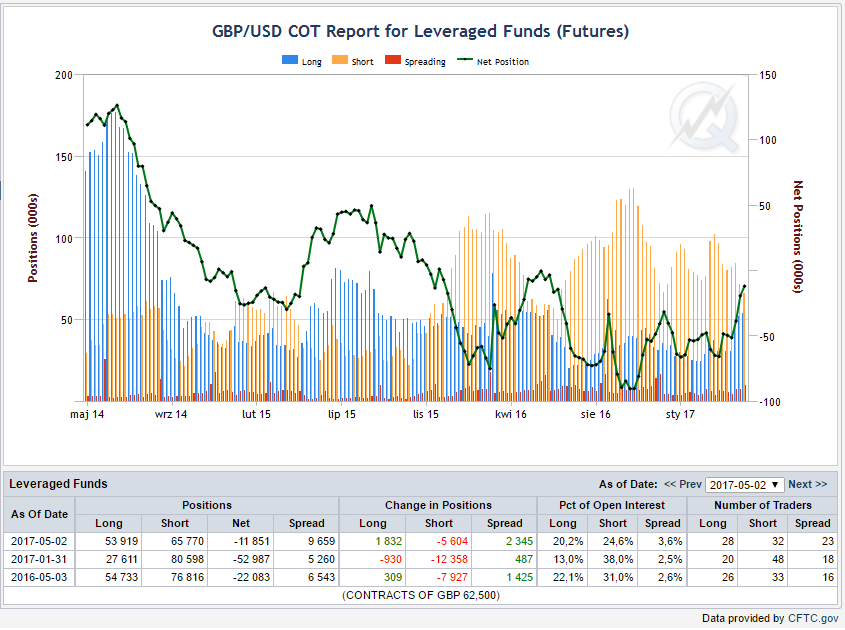Click the Positions column group header
The width and height of the screenshot is (845, 630).
coord(207,506)
